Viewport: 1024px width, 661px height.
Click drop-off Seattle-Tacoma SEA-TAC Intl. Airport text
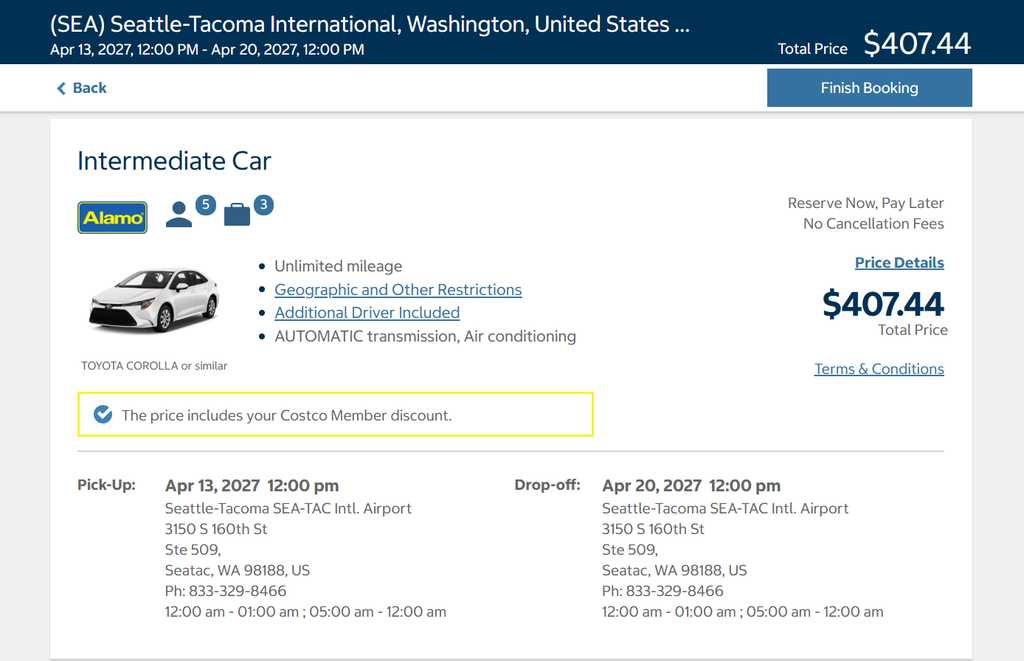point(725,508)
